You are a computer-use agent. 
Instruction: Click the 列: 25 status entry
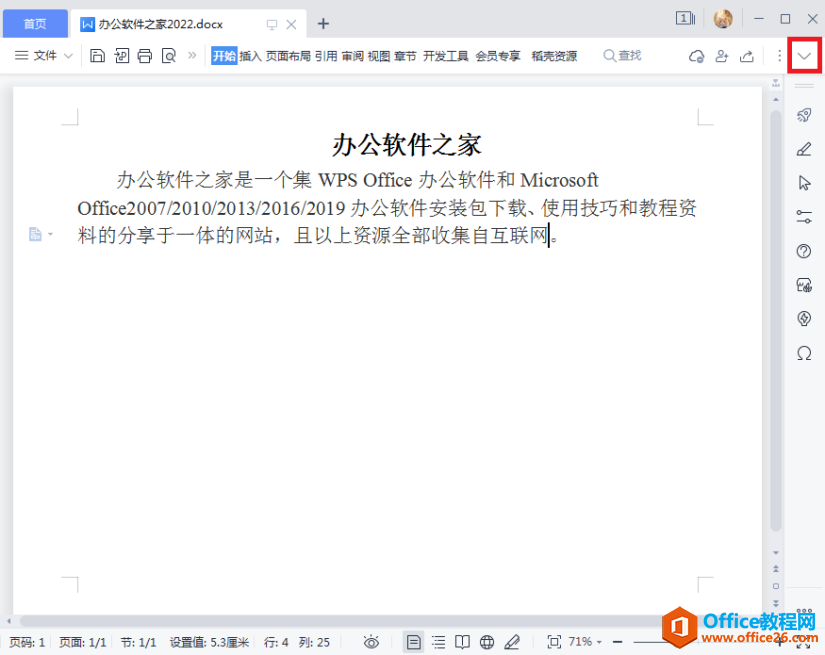click(314, 642)
